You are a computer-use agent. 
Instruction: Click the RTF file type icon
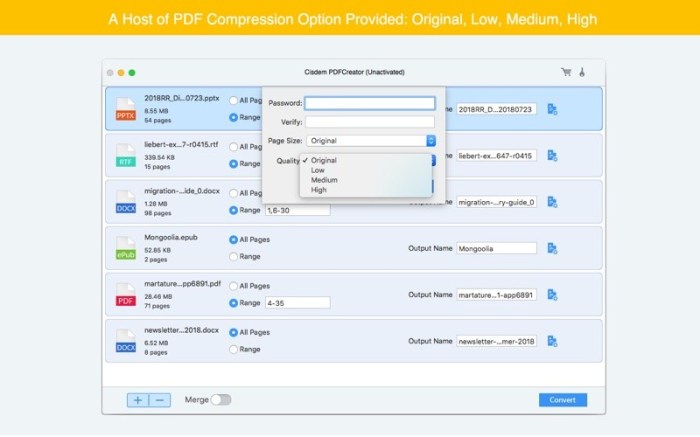coord(125,156)
